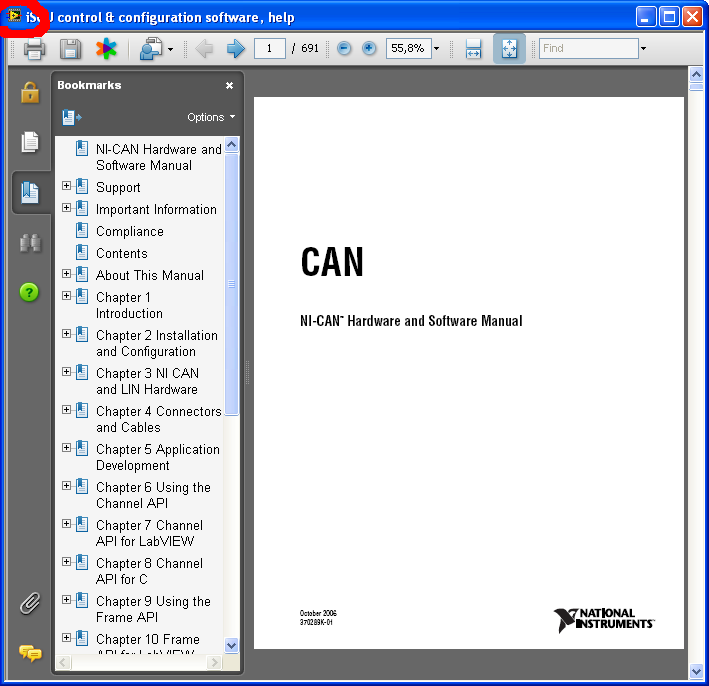This screenshot has width=709, height=686.
Task: Open the Contents bookmark
Action: (122, 253)
